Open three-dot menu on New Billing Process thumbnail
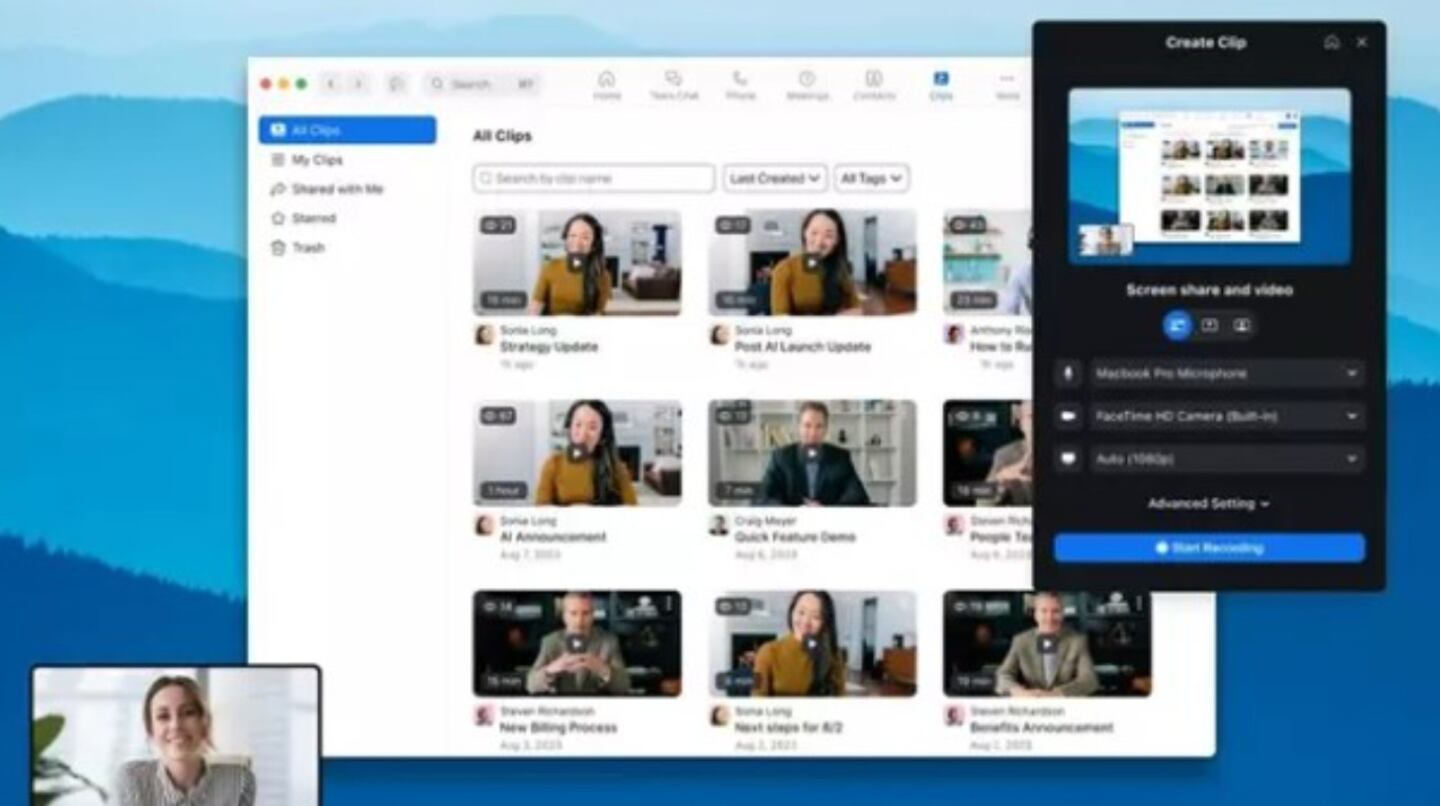This screenshot has width=1440, height=806. tap(669, 604)
